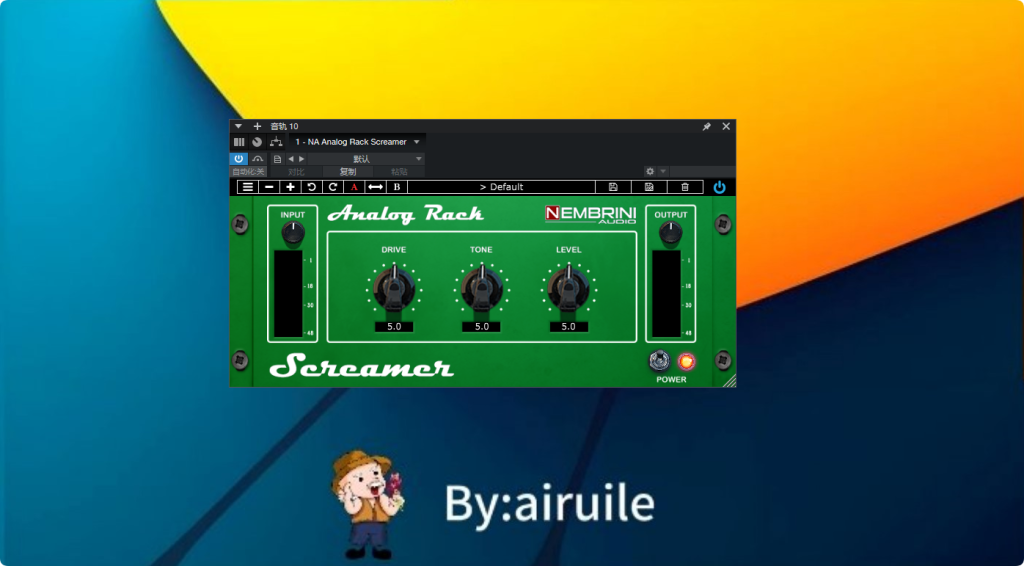Click the INPUT gain knob
The image size is (1024, 566).
pos(293,232)
